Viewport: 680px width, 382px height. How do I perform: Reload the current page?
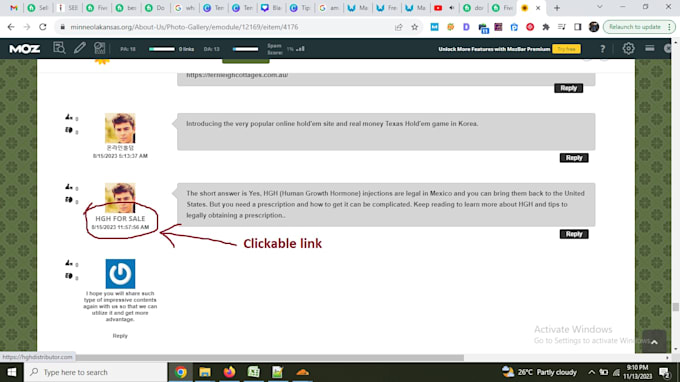pos(42,27)
